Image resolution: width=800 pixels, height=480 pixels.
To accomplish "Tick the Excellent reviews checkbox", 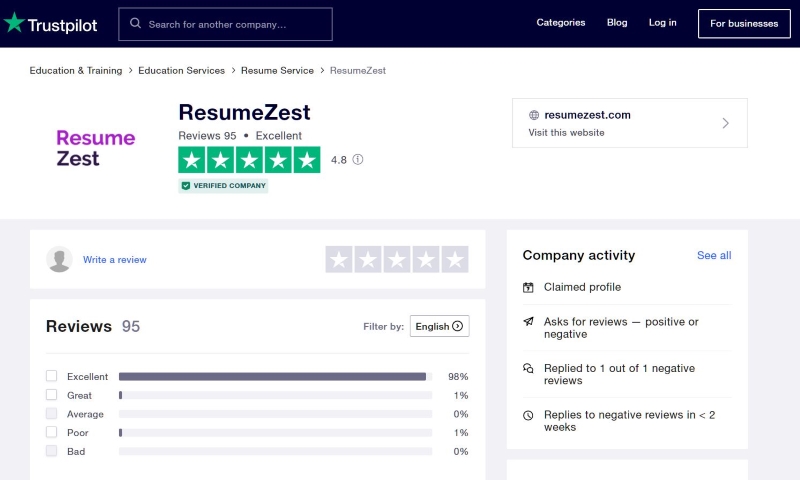I will [x=52, y=376].
